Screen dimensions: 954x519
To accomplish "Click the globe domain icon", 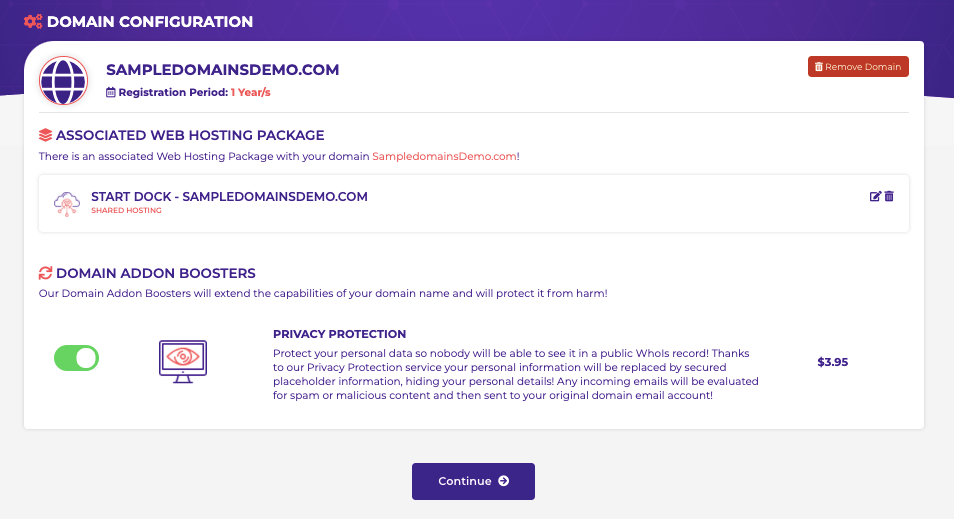I will coord(63,80).
